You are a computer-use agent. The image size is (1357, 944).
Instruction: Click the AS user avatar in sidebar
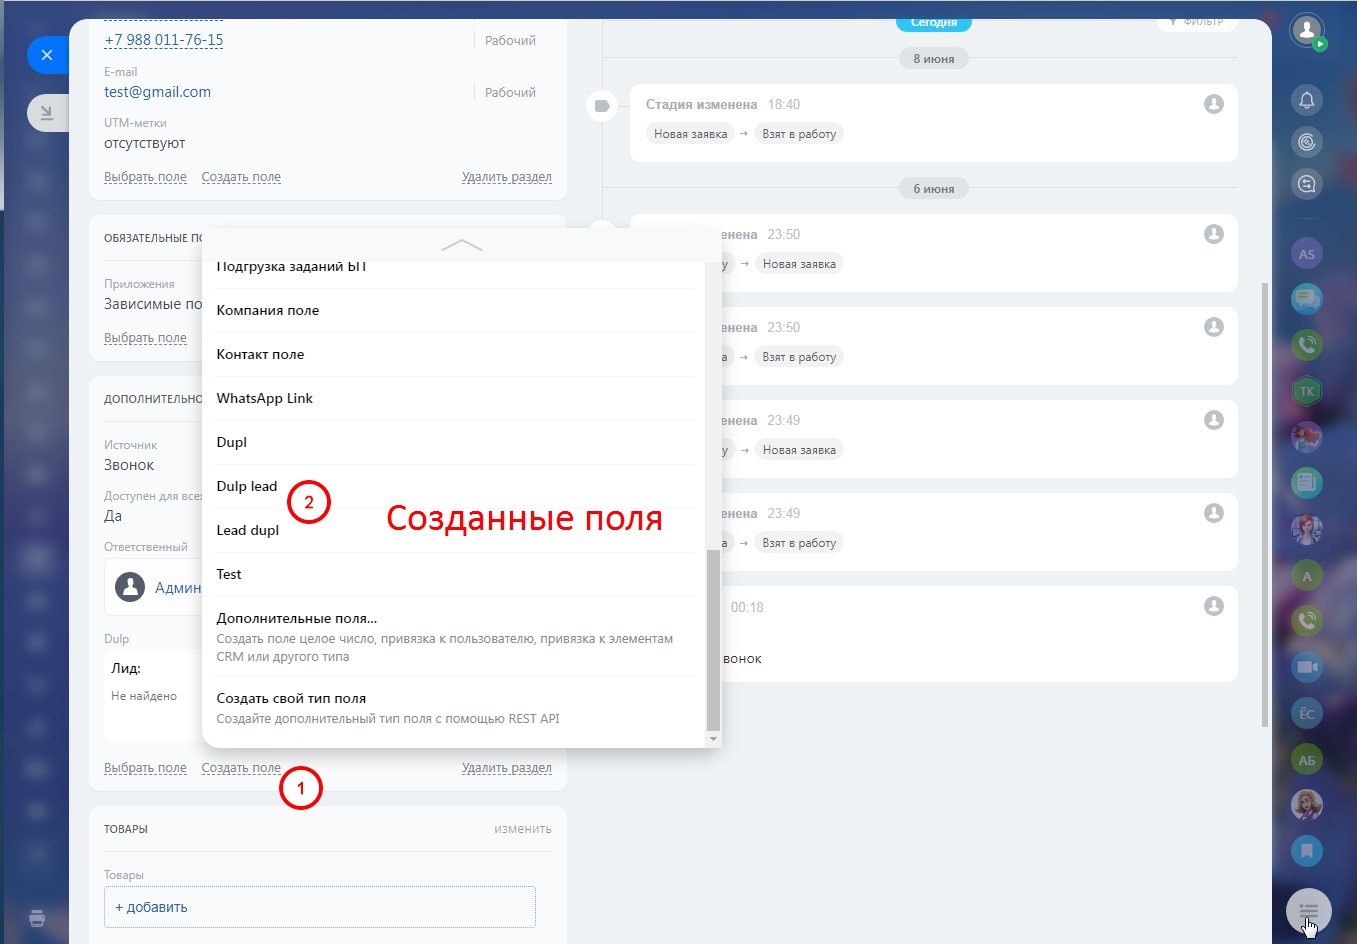[1306, 254]
